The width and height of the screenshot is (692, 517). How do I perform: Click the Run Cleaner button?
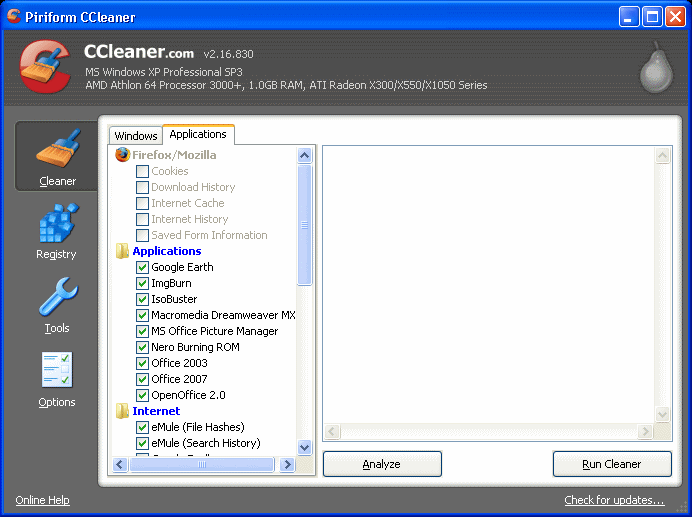pyautogui.click(x=612, y=464)
